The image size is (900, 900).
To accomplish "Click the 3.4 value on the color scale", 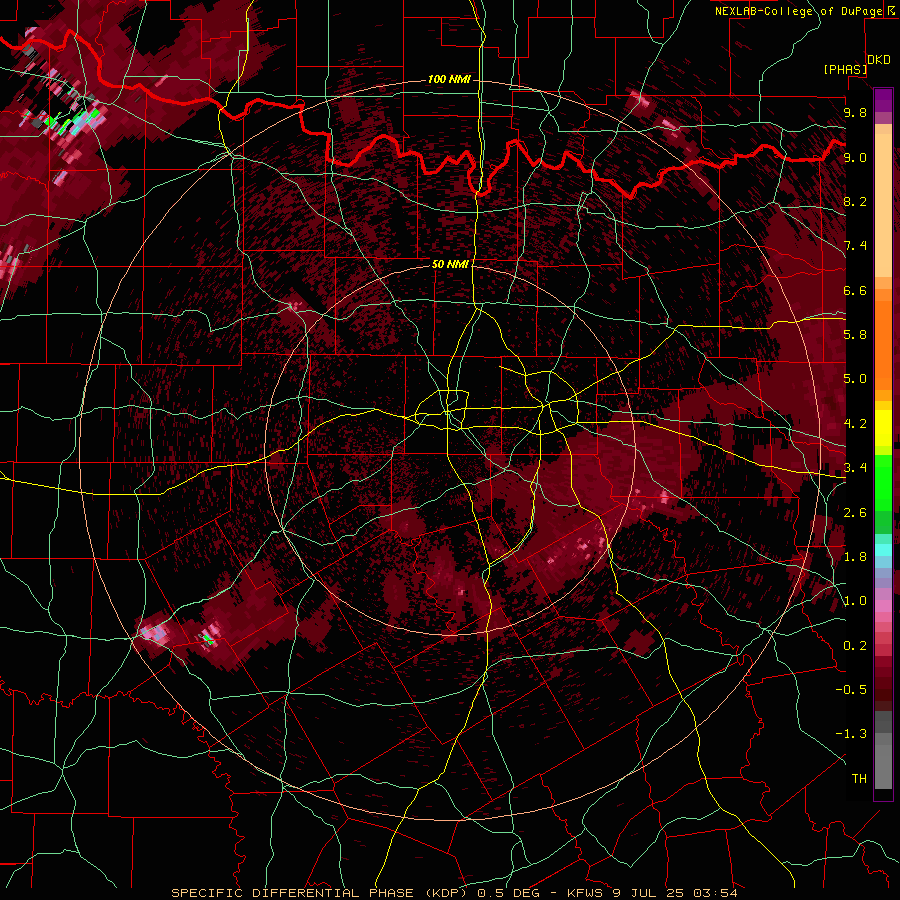I will [855, 468].
